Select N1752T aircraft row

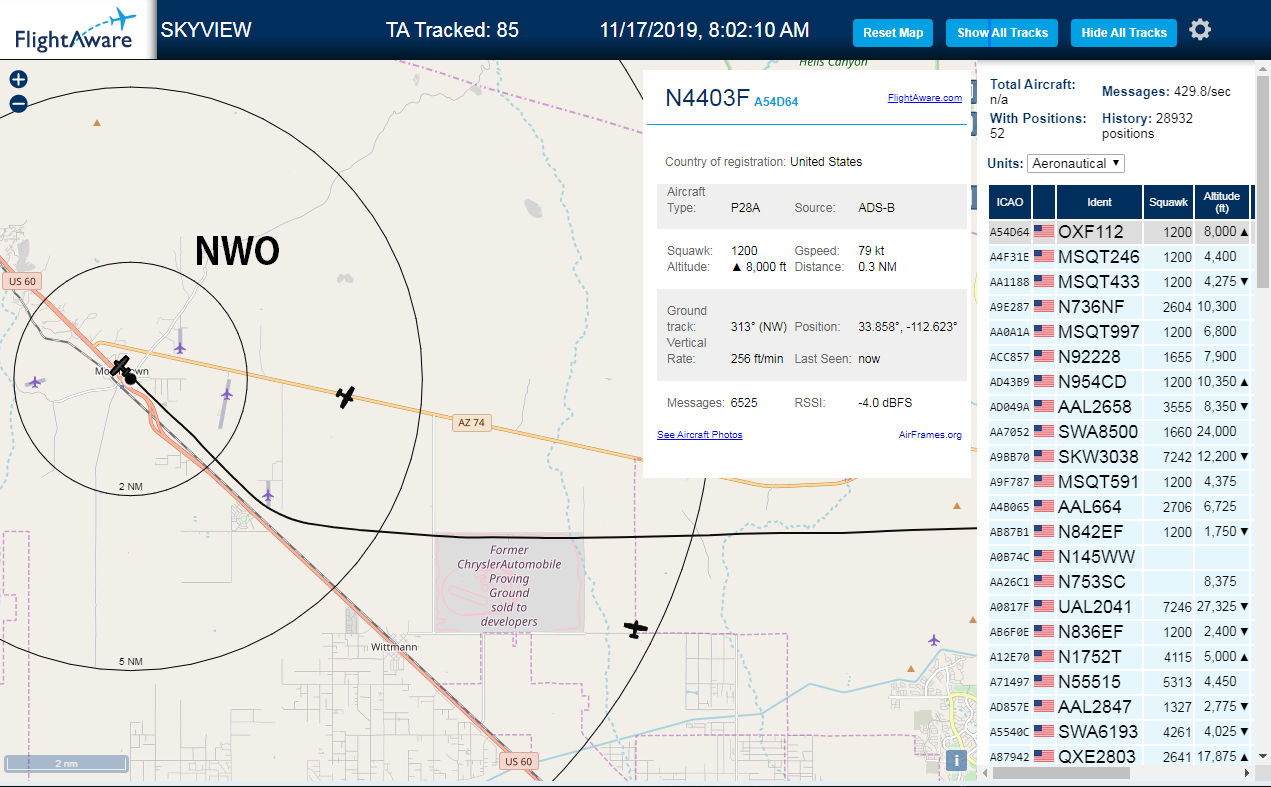tap(1121, 657)
